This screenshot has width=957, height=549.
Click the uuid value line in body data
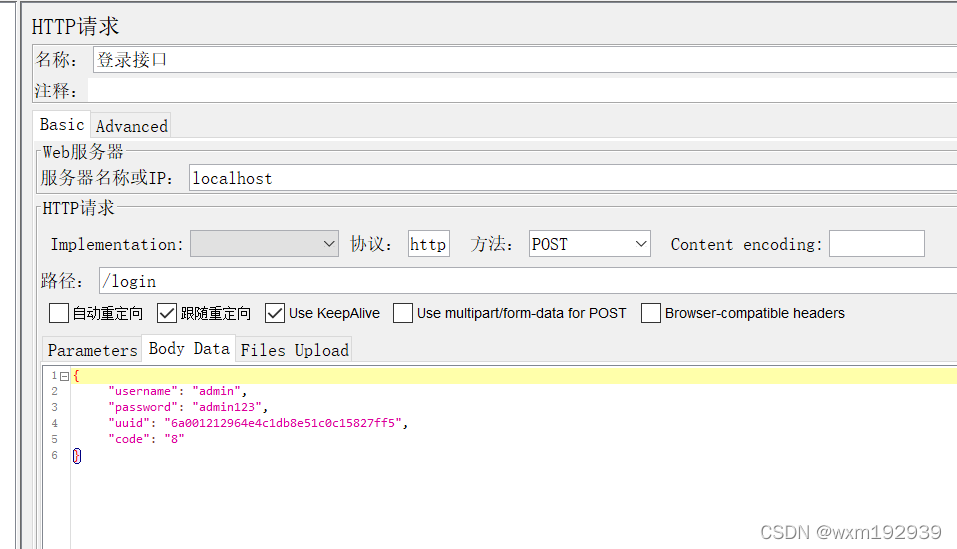(258, 423)
